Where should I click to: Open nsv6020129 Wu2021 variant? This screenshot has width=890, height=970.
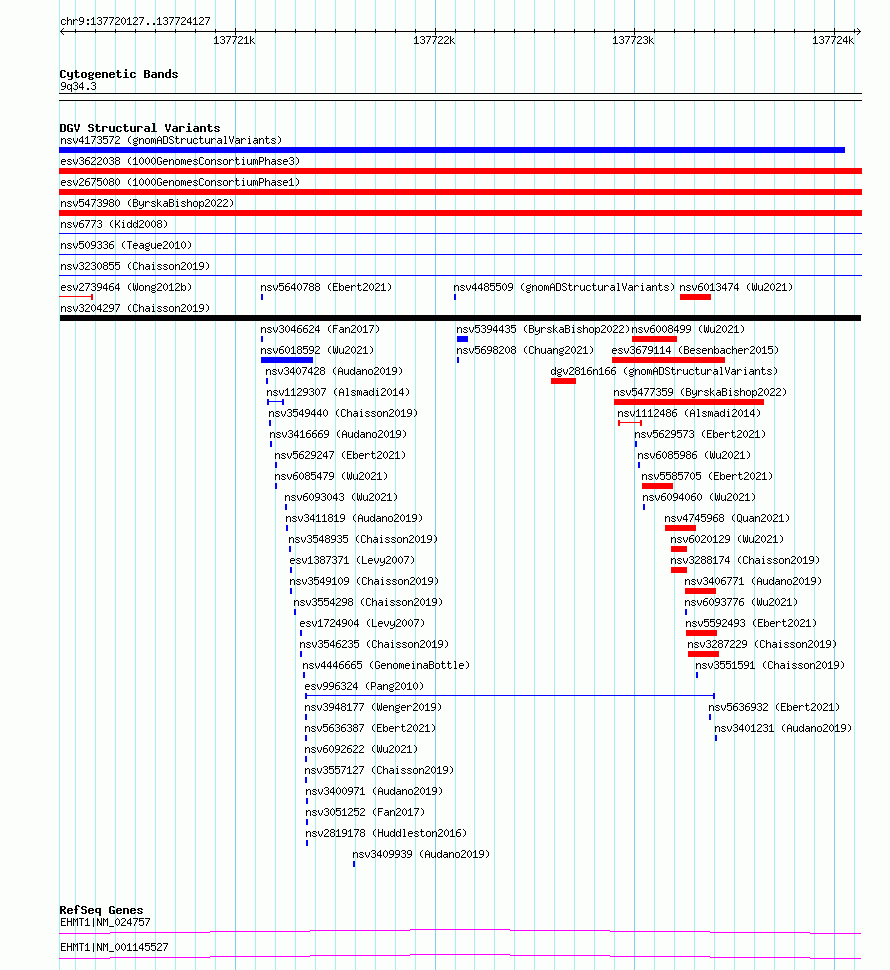pyautogui.click(x=727, y=540)
